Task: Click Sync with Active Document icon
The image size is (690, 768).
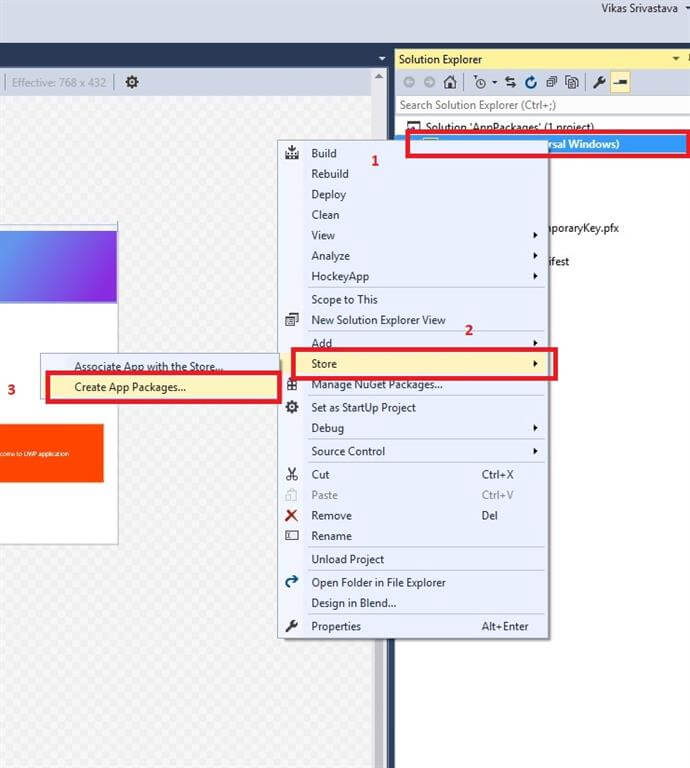Action: click(510, 82)
